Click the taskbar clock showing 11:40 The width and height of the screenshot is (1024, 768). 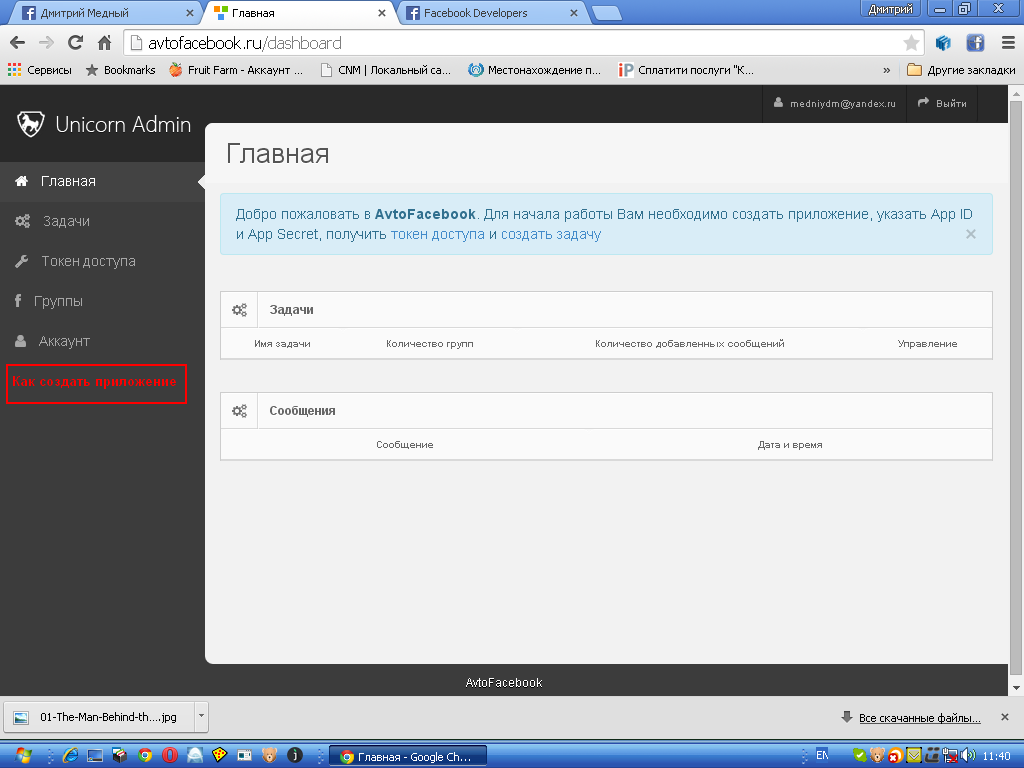(997, 756)
